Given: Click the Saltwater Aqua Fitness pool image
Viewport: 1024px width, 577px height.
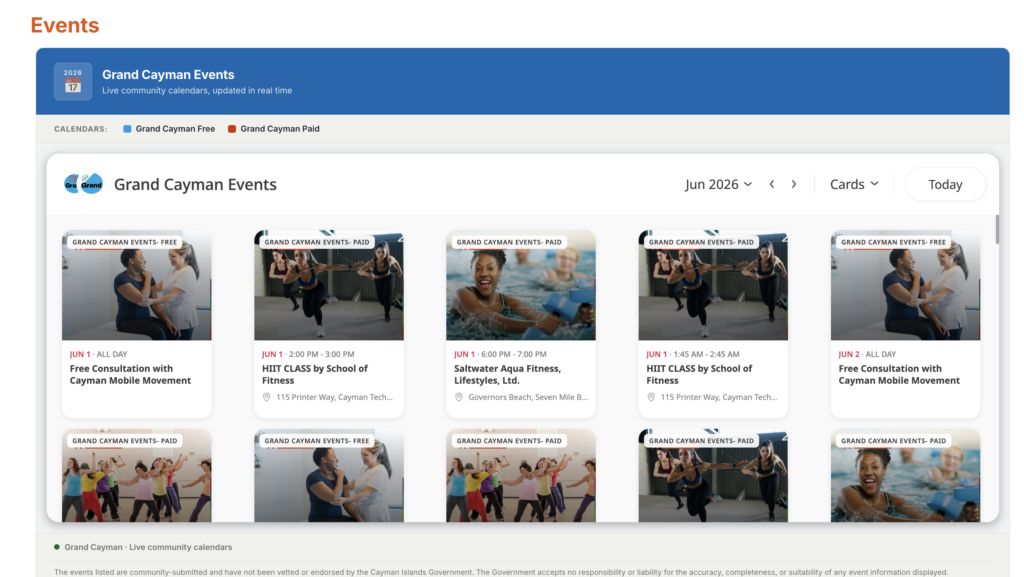Looking at the screenshot, I should point(520,285).
